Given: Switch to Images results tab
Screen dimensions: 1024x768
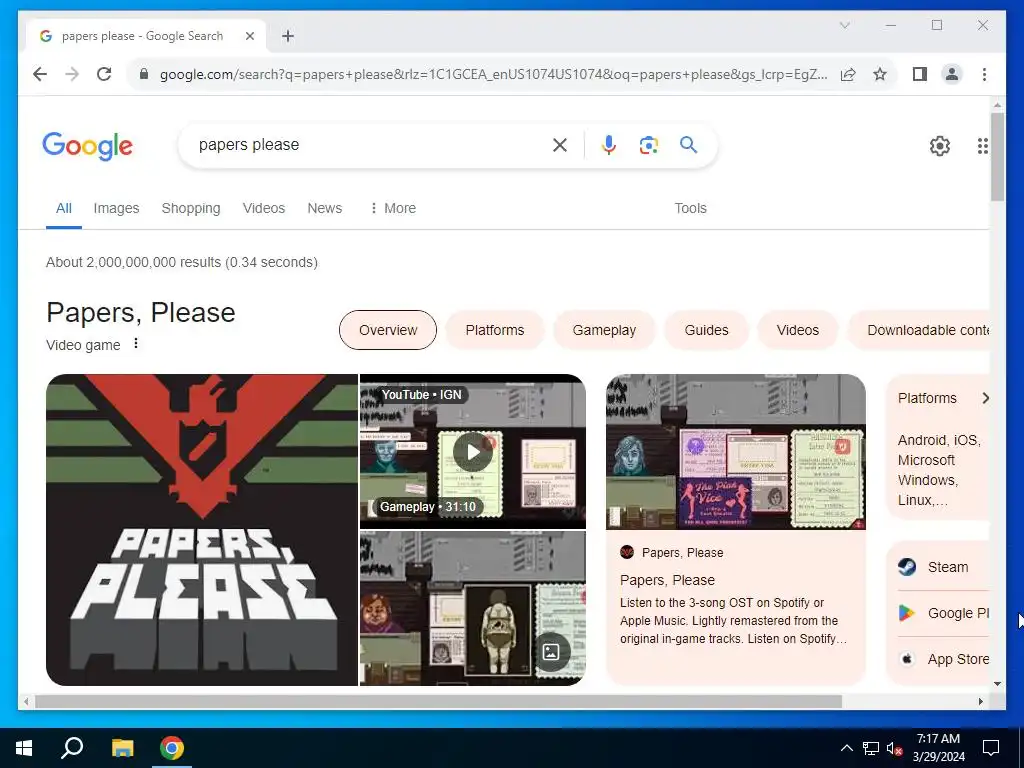Looking at the screenshot, I should pos(116,208).
